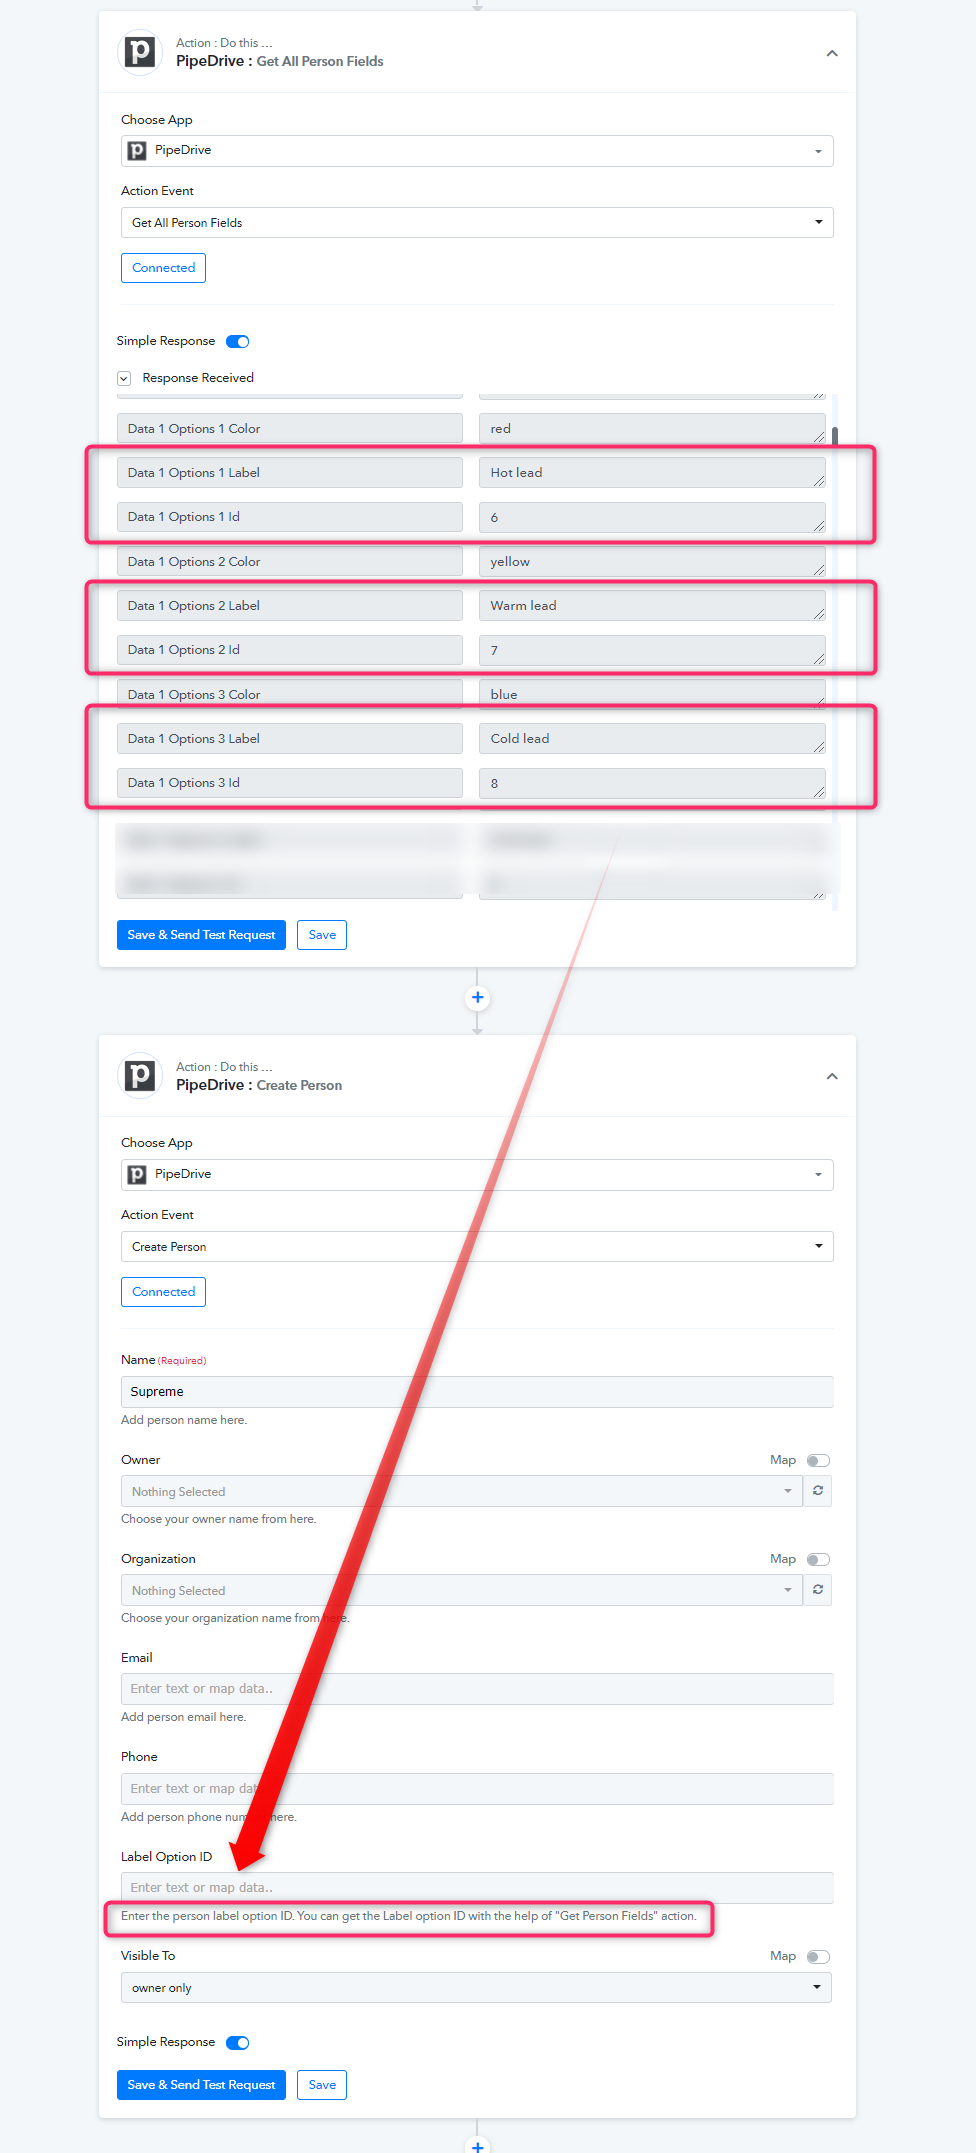Screen dimensions: 976x2153
Task: Click Save & Send Test Request in first step
Action: coord(201,935)
